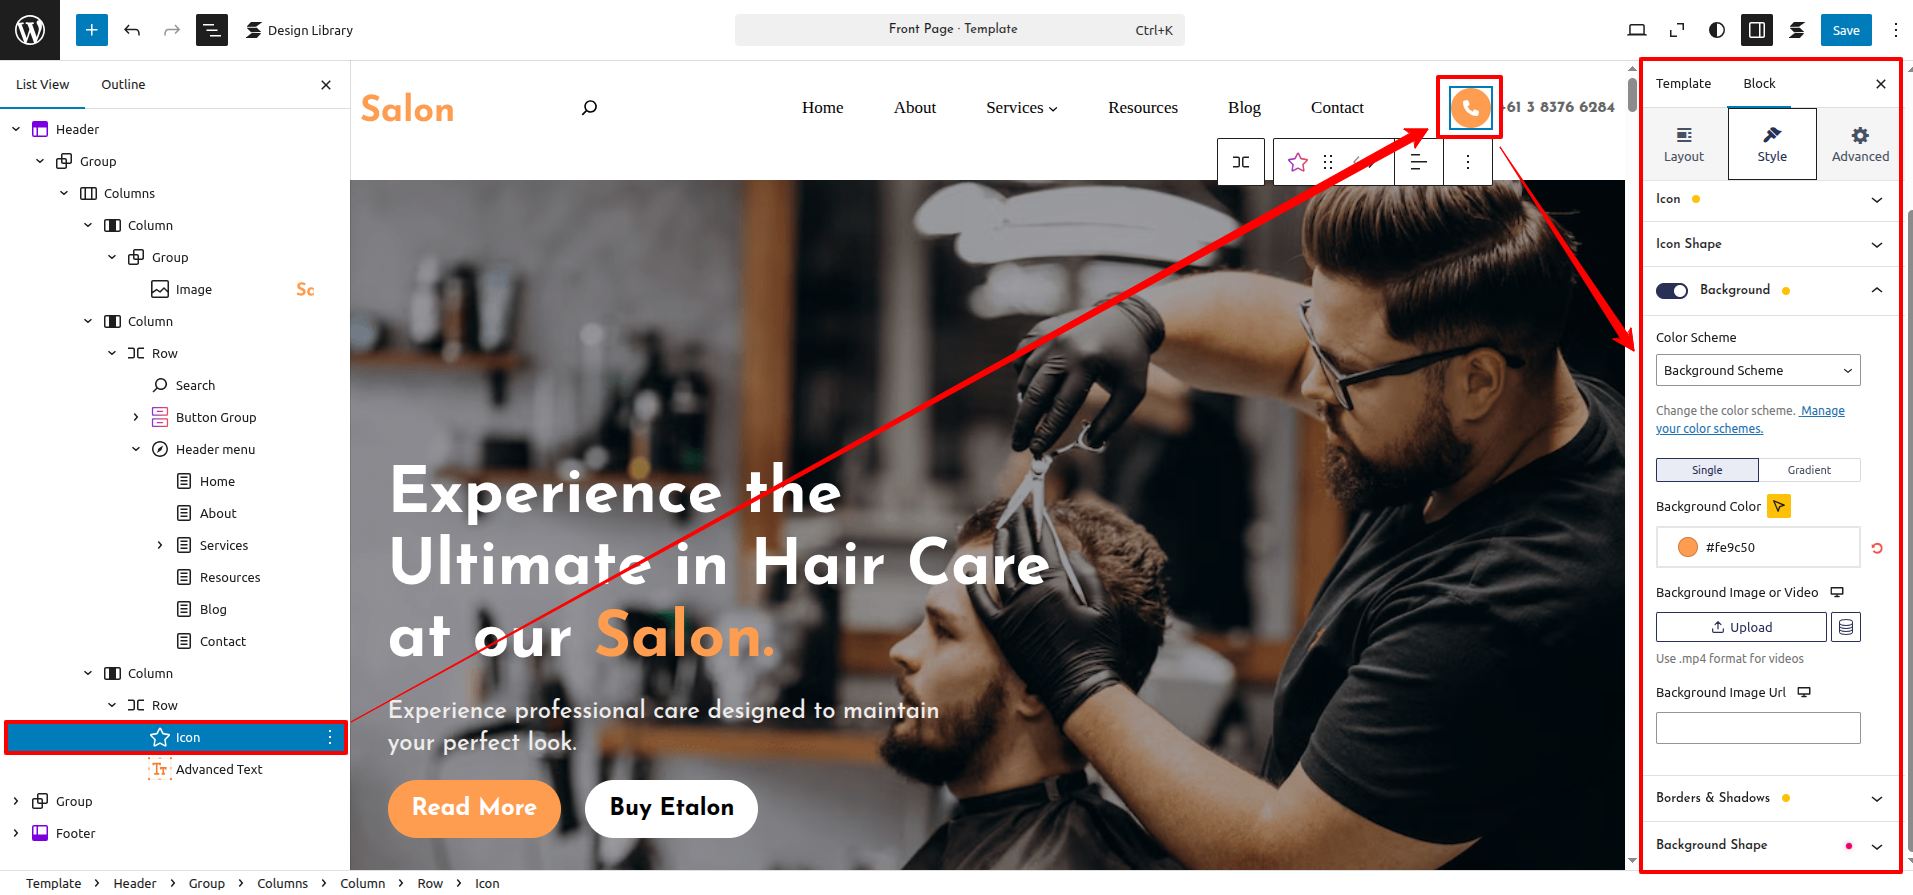This screenshot has width=1913, height=895.
Task: Open the Design Library
Action: pyautogui.click(x=299, y=30)
